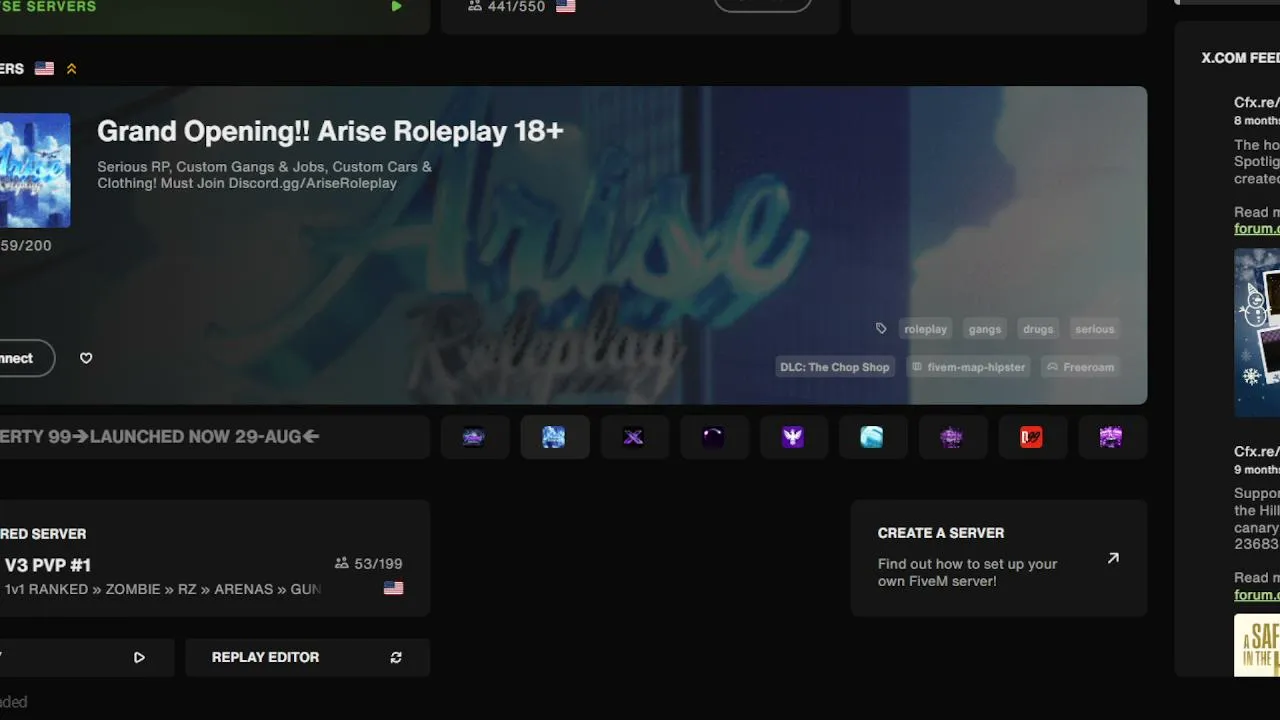This screenshot has width=1280, height=720.
Task: Click the Grand Opening!! Arise Roleplay 18+ title
Action: [x=330, y=131]
